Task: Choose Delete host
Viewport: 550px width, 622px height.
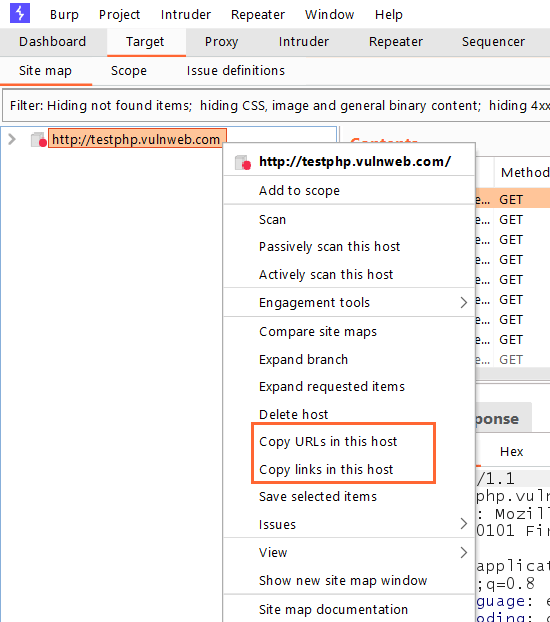Action: (x=349, y=414)
